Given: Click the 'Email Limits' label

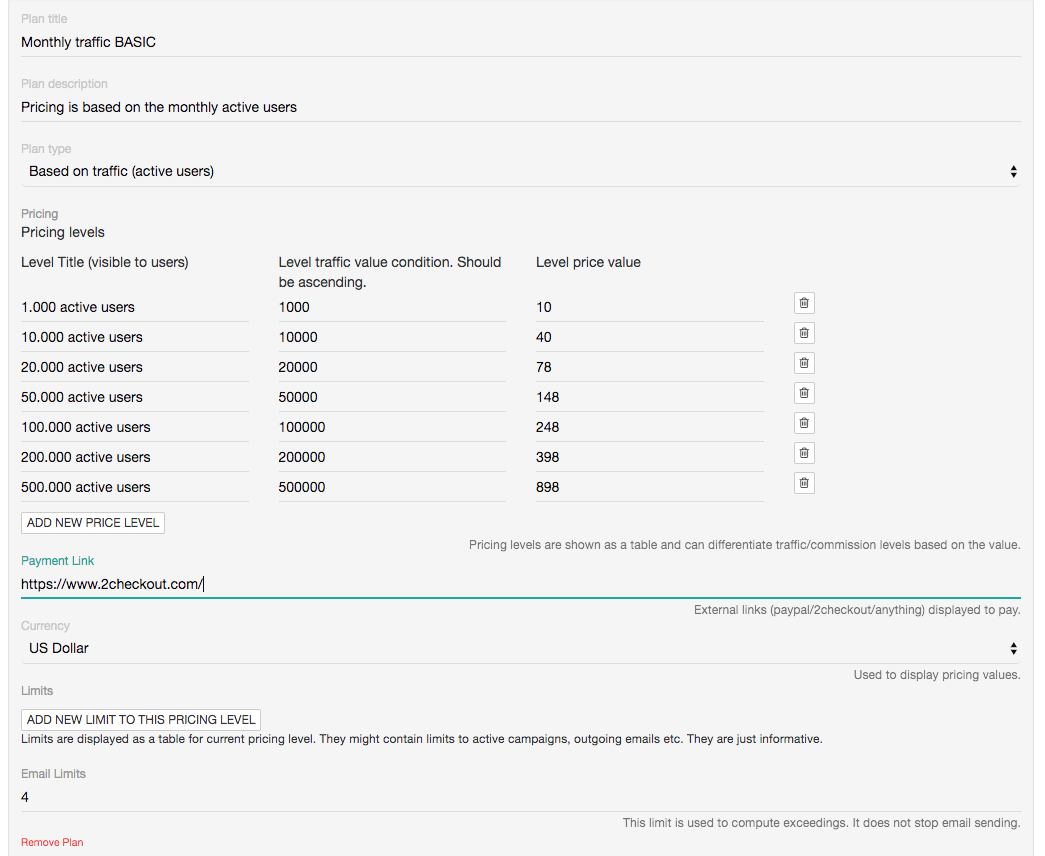Looking at the screenshot, I should pos(53,773).
